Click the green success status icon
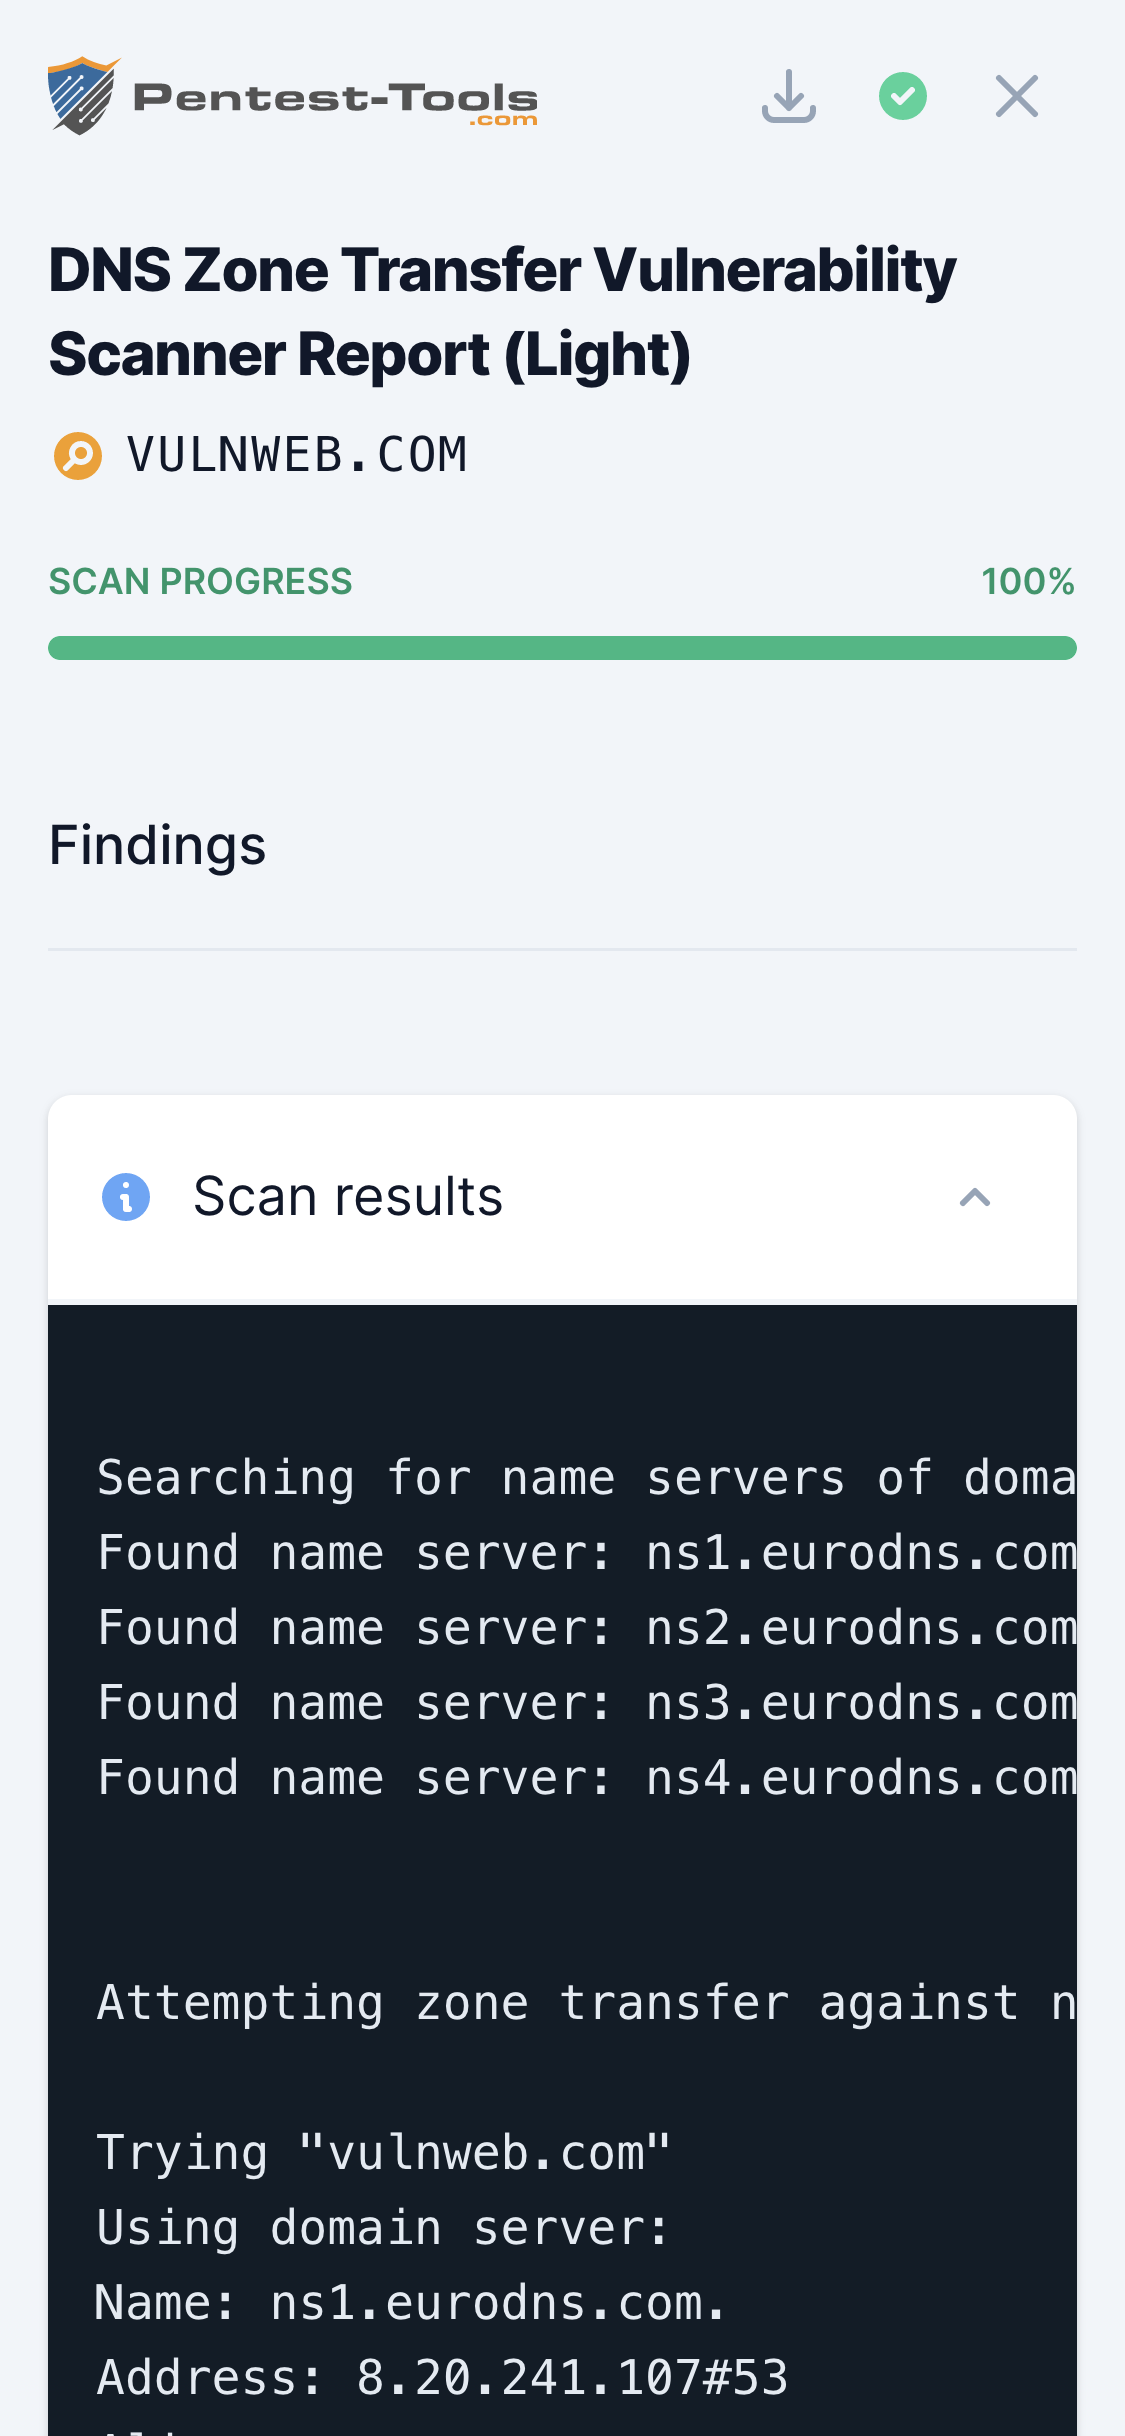Viewport: 1125px width, 2436px height. [901, 94]
